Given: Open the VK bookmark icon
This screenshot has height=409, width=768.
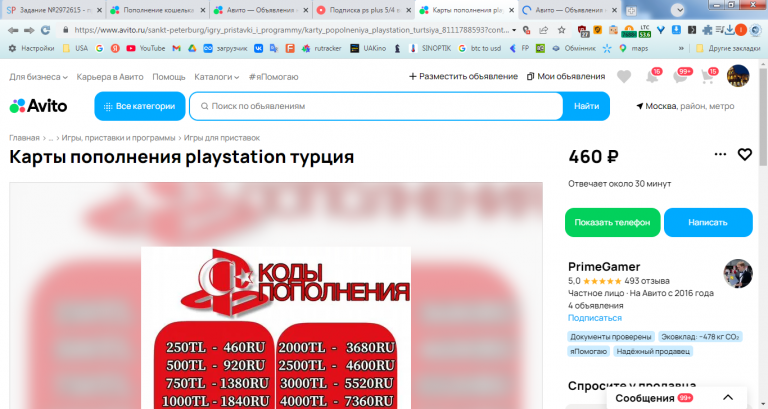Looking at the screenshot, I should point(258,48).
